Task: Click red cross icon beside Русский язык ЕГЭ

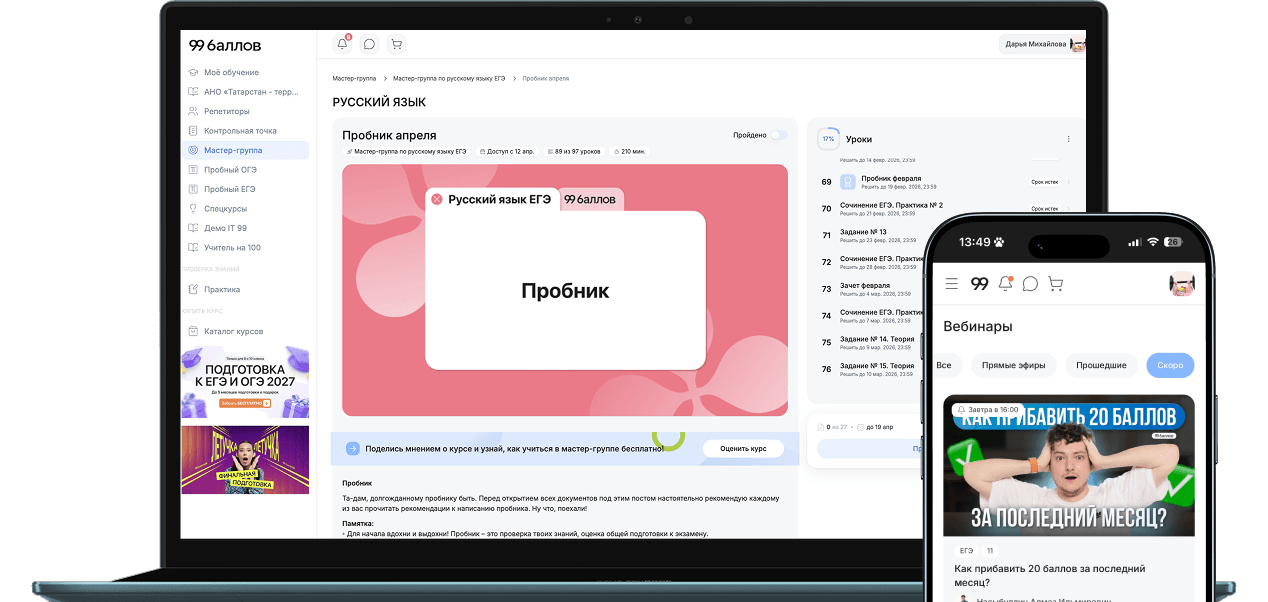Action: pyautogui.click(x=436, y=200)
